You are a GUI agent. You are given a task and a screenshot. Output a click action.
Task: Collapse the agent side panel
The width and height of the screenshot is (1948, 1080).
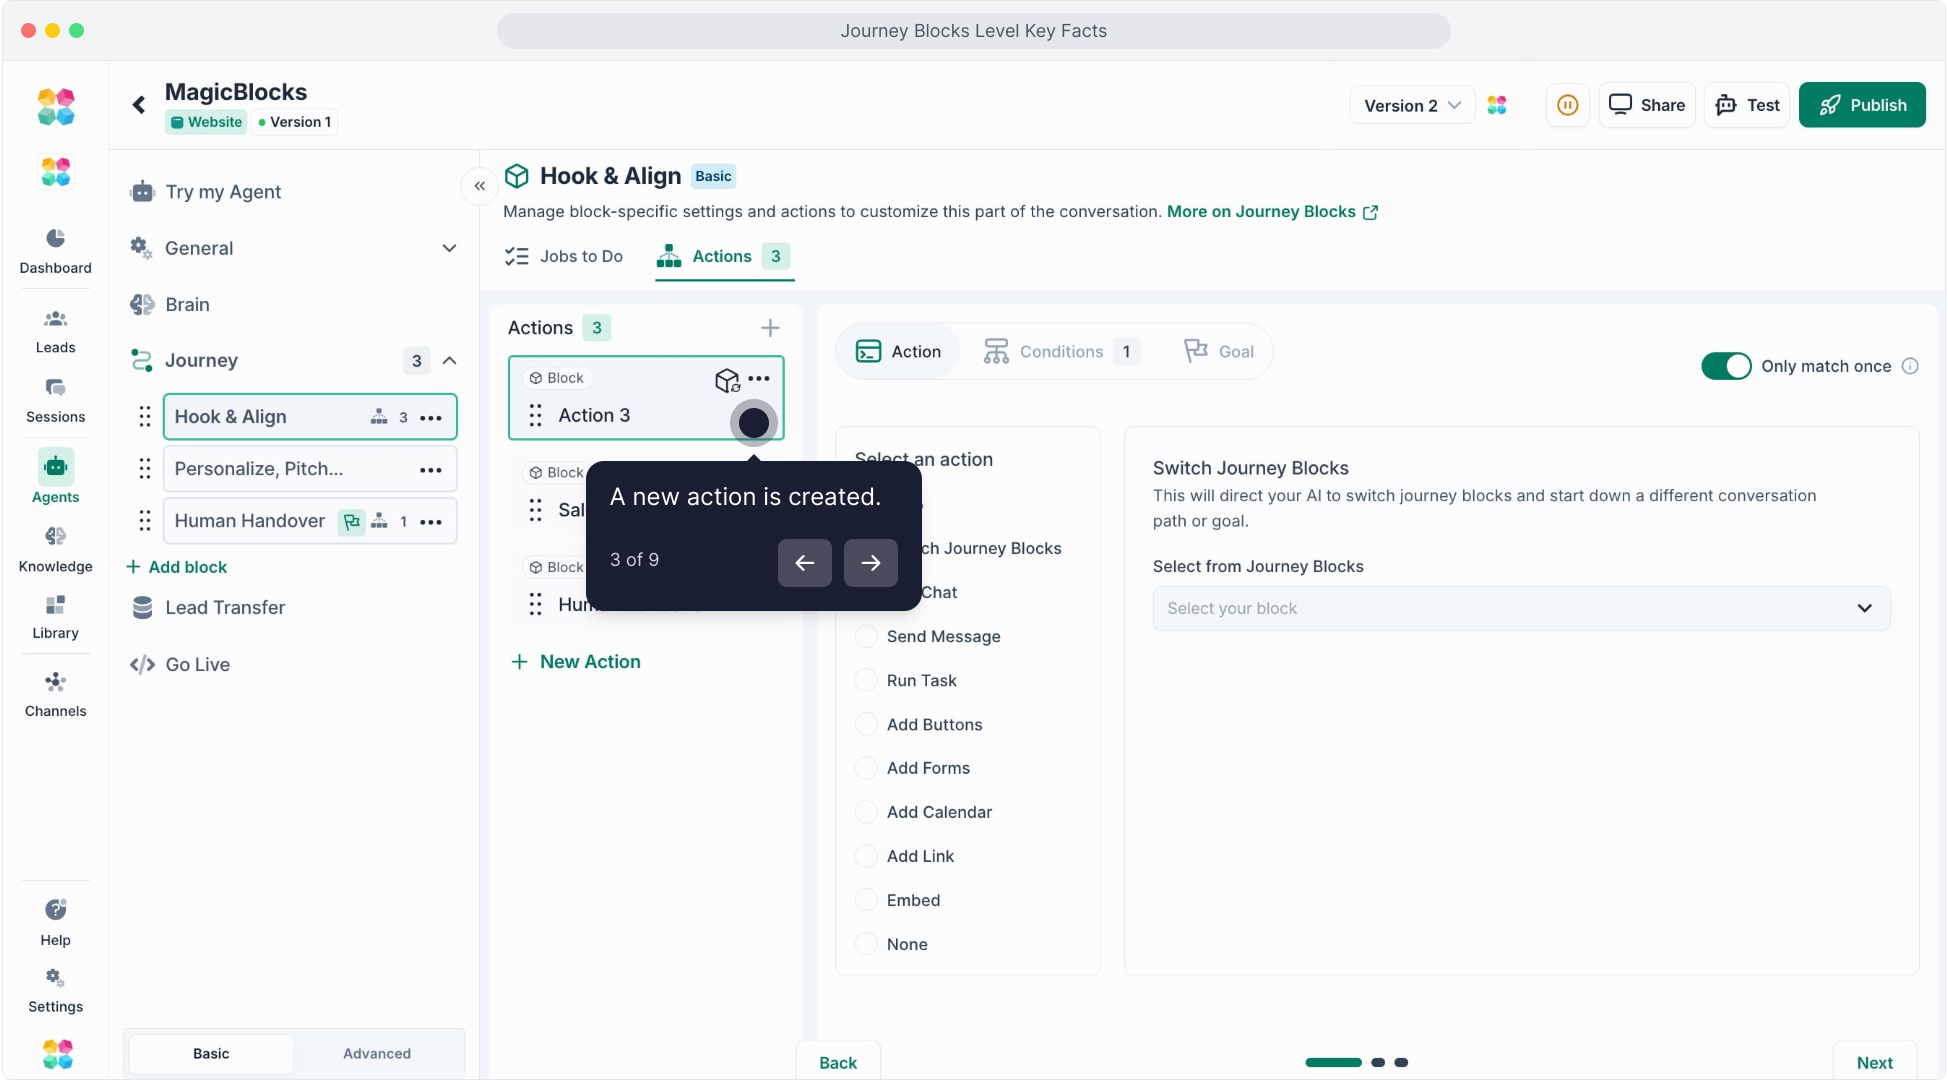coord(480,186)
